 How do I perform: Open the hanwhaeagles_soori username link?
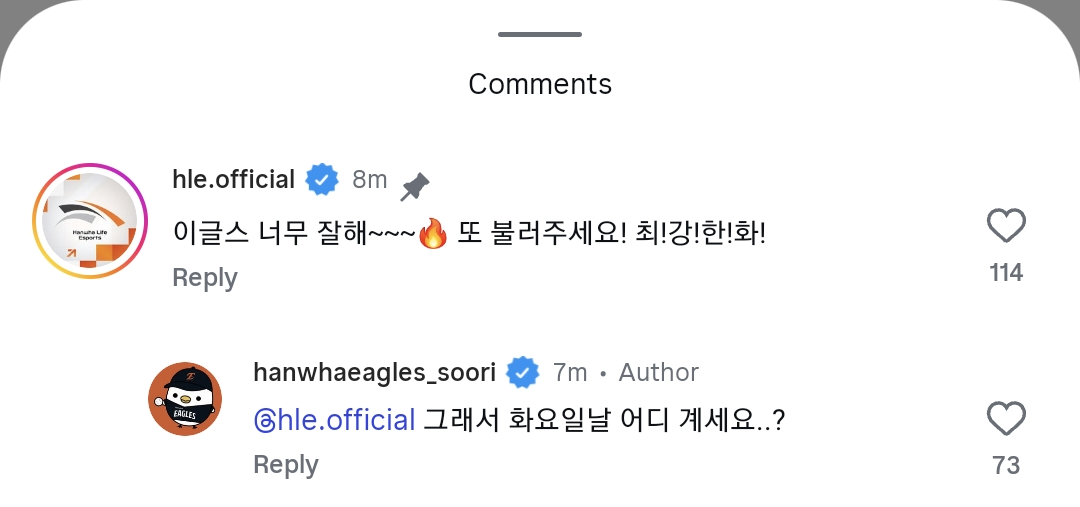(375, 373)
